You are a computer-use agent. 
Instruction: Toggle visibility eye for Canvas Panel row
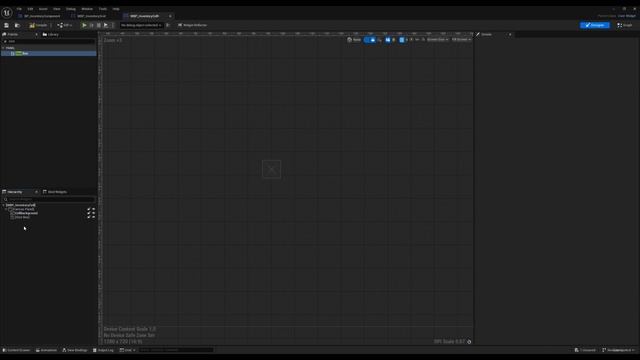coord(93,209)
